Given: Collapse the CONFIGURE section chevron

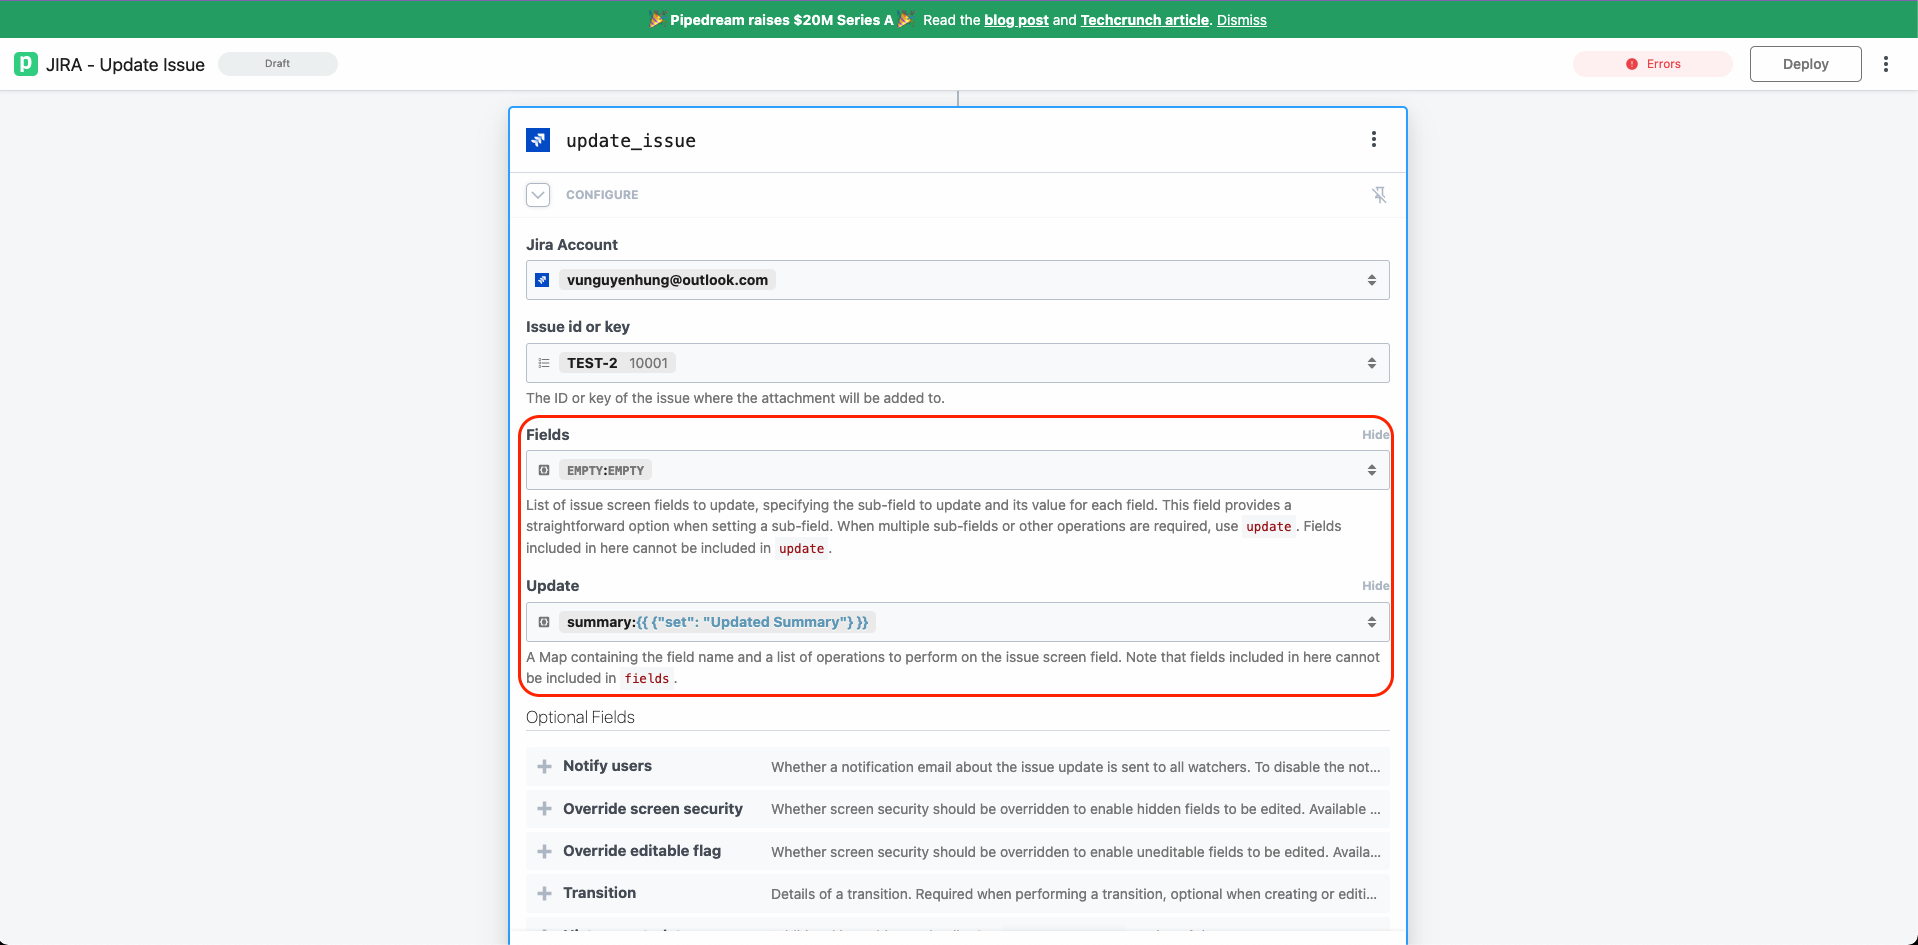Looking at the screenshot, I should [x=538, y=194].
